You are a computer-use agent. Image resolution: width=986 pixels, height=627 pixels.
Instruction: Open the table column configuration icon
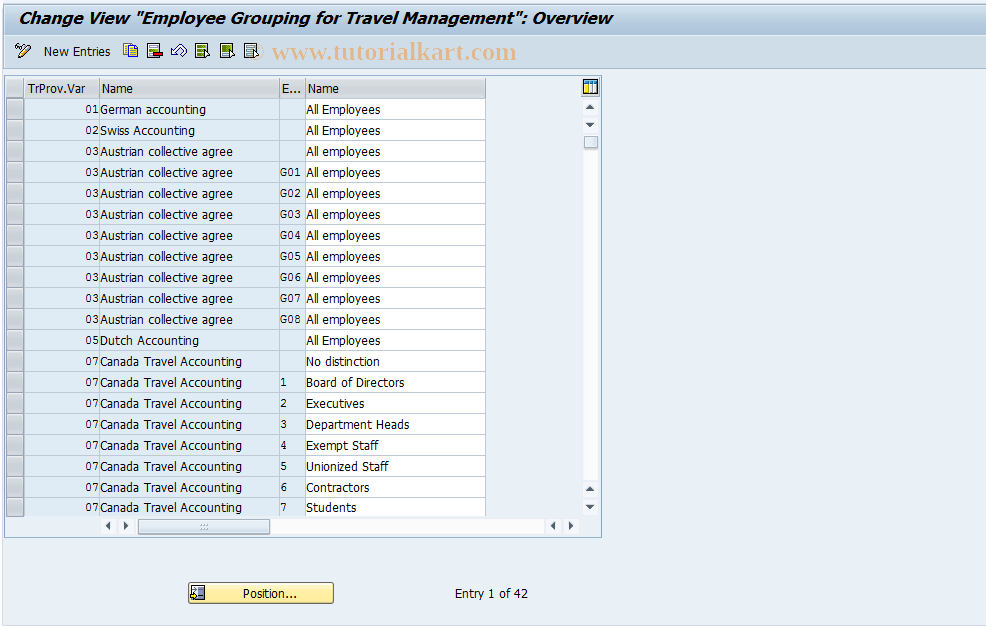(x=590, y=87)
